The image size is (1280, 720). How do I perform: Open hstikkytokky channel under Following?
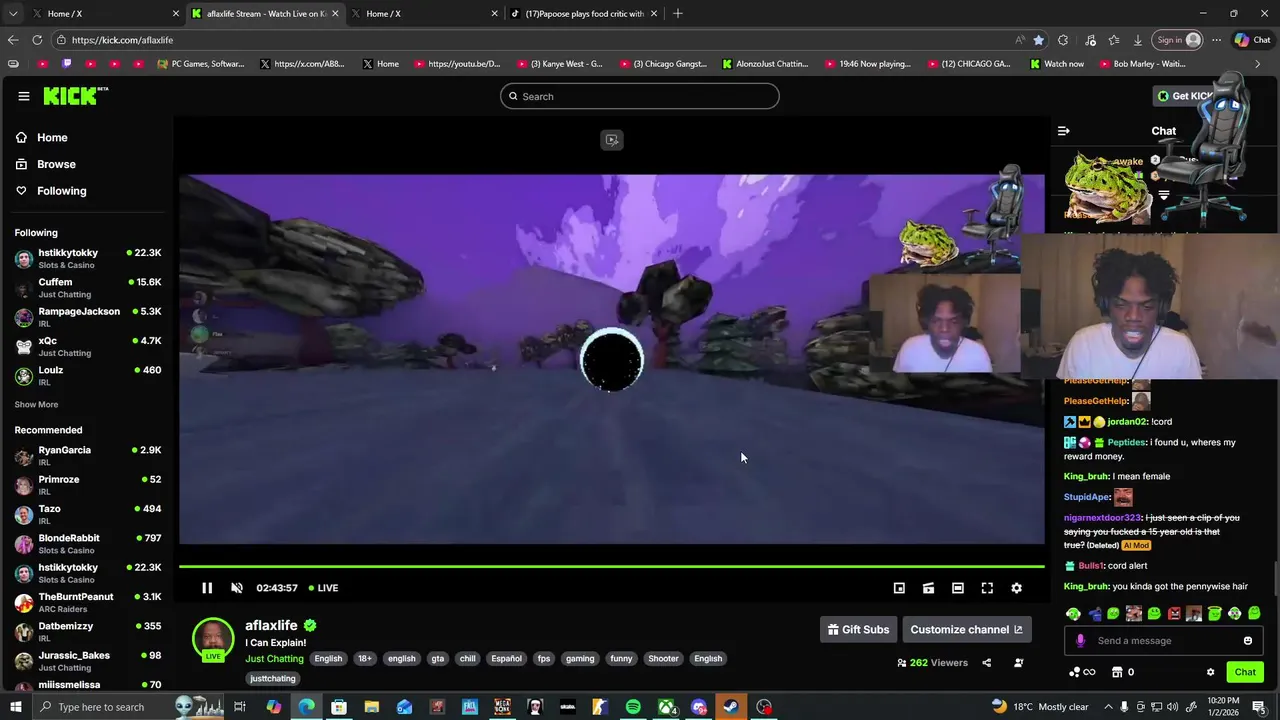click(x=88, y=258)
